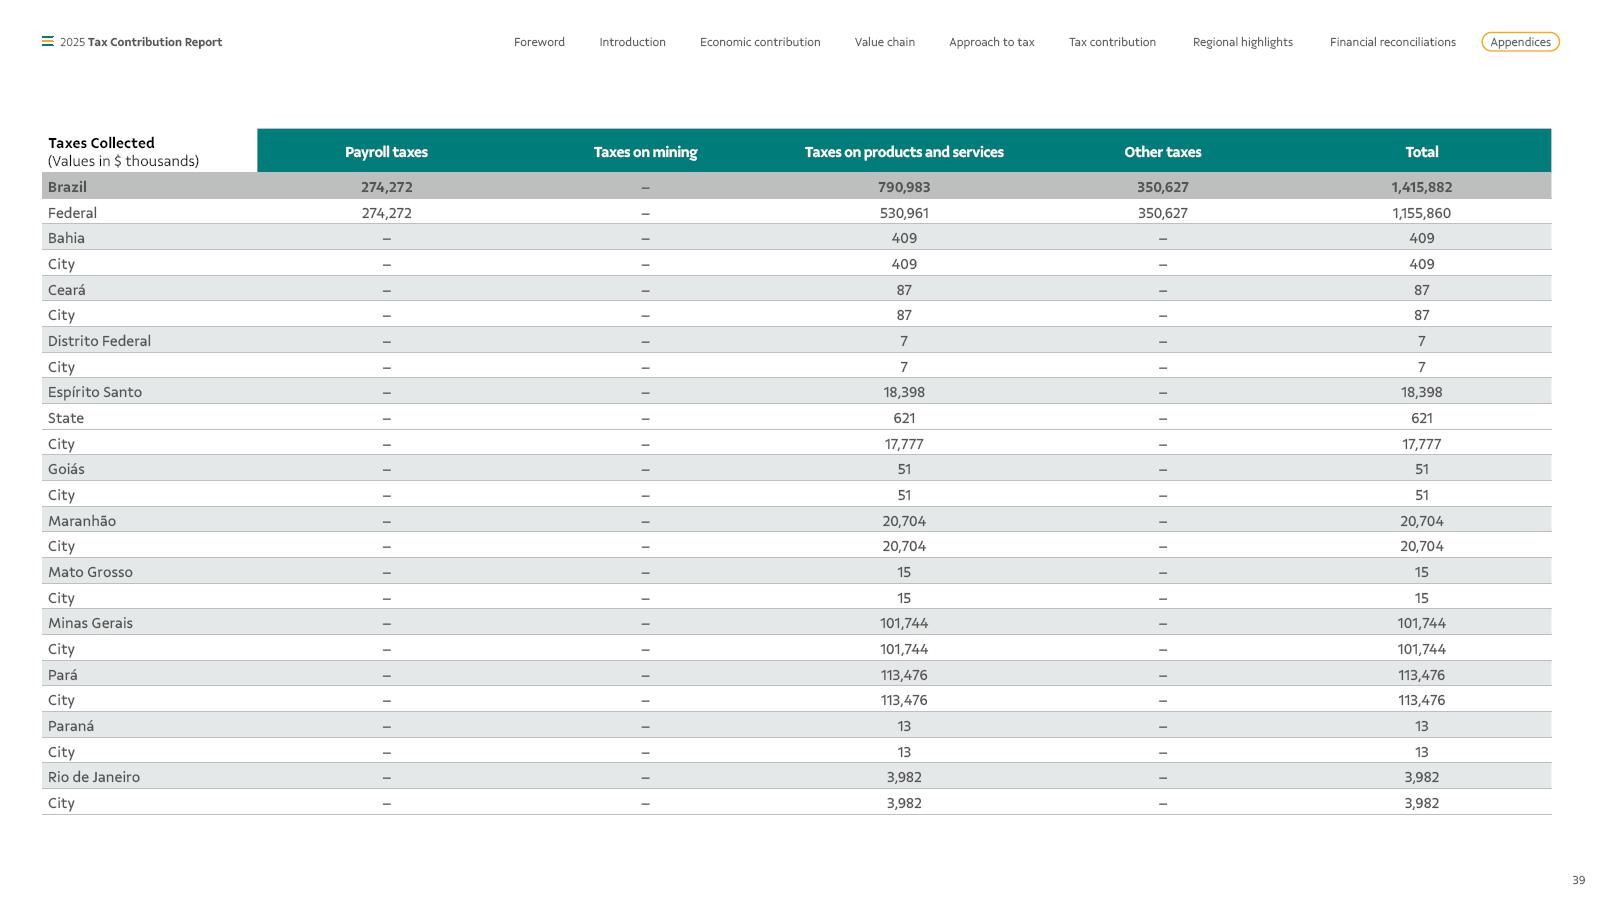Navigate to Economic contribution
The height and width of the screenshot is (897, 1601).
760,42
